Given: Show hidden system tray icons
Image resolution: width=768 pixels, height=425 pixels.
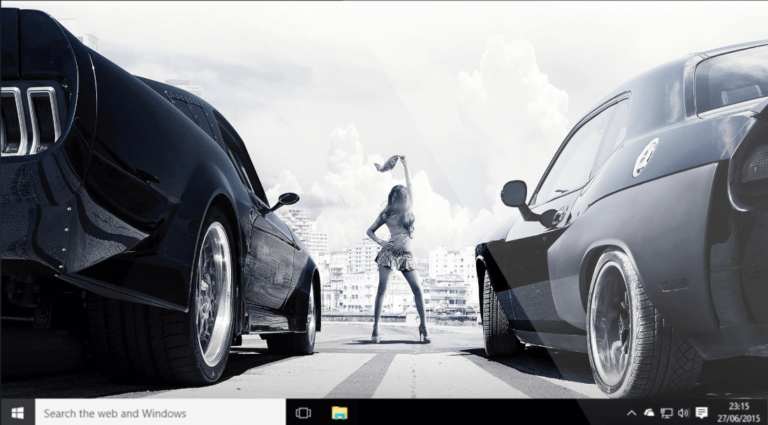Looking at the screenshot, I should [631, 413].
